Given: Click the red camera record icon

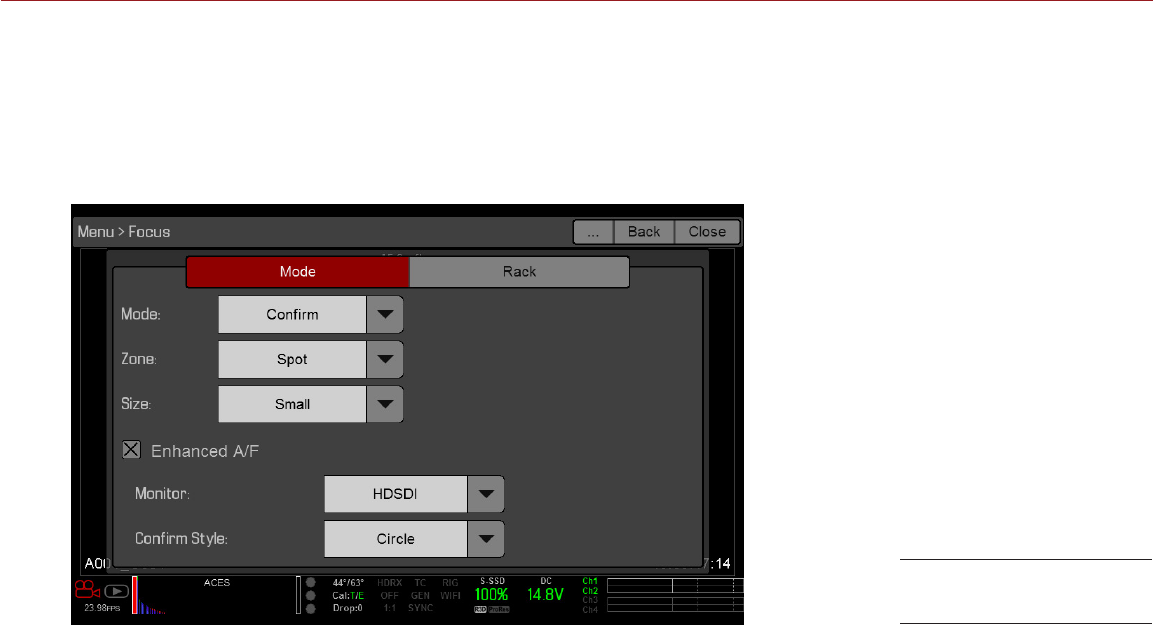Looking at the screenshot, I should 87,590.
